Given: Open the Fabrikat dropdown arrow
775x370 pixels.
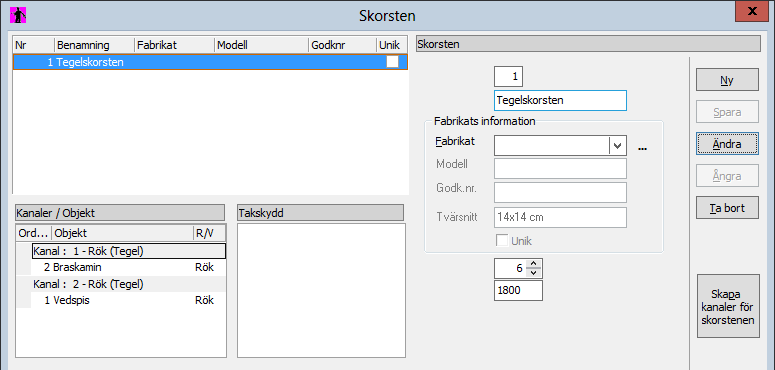Looking at the screenshot, I should 617,145.
